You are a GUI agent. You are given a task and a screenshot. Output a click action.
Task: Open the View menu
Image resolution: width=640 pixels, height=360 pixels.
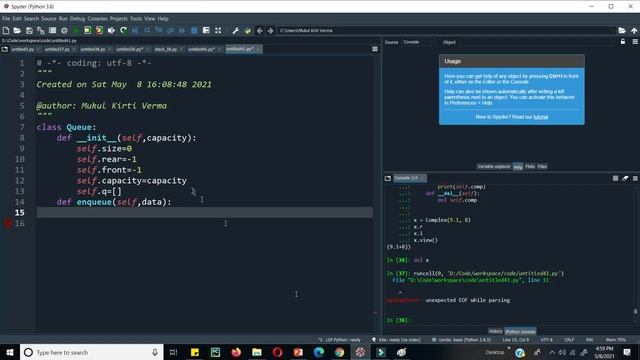coord(150,19)
